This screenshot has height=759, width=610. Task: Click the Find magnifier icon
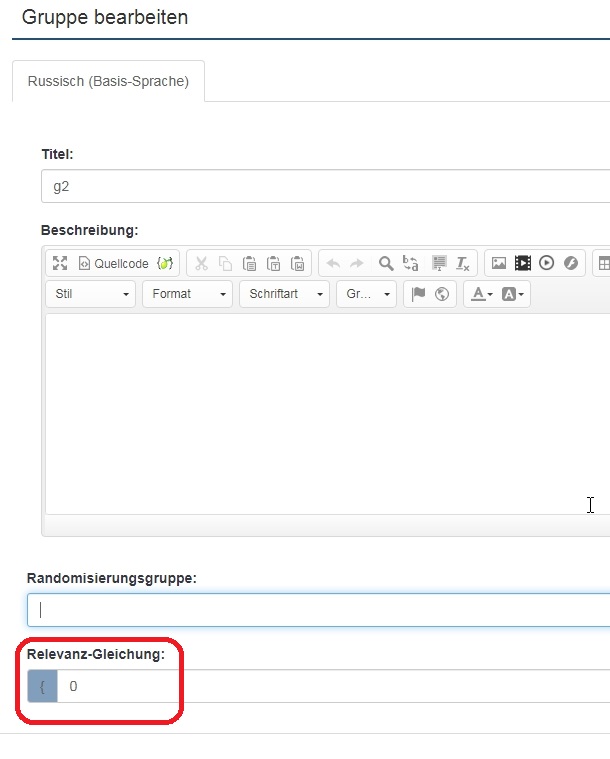pyautogui.click(x=386, y=264)
